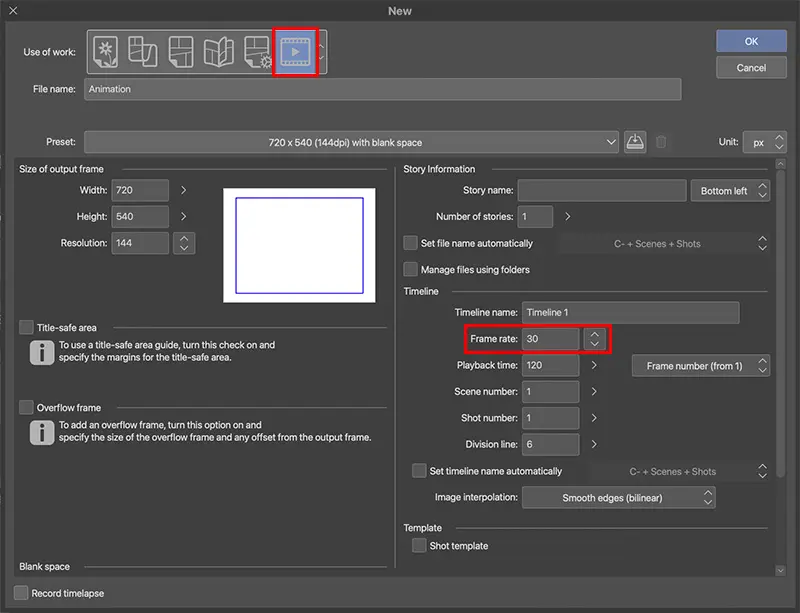The width and height of the screenshot is (800, 613).
Task: Click the use of work list stepper arrows
Action: 321,52
